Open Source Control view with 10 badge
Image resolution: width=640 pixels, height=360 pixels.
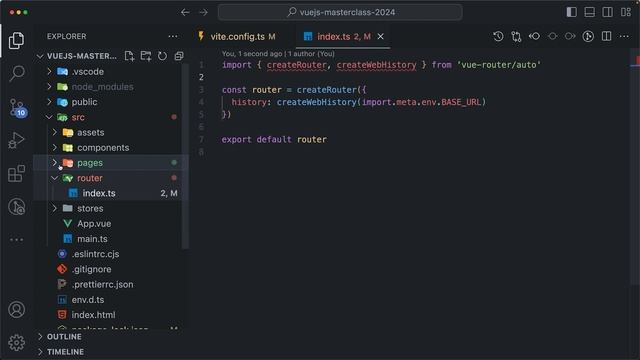click(x=17, y=108)
